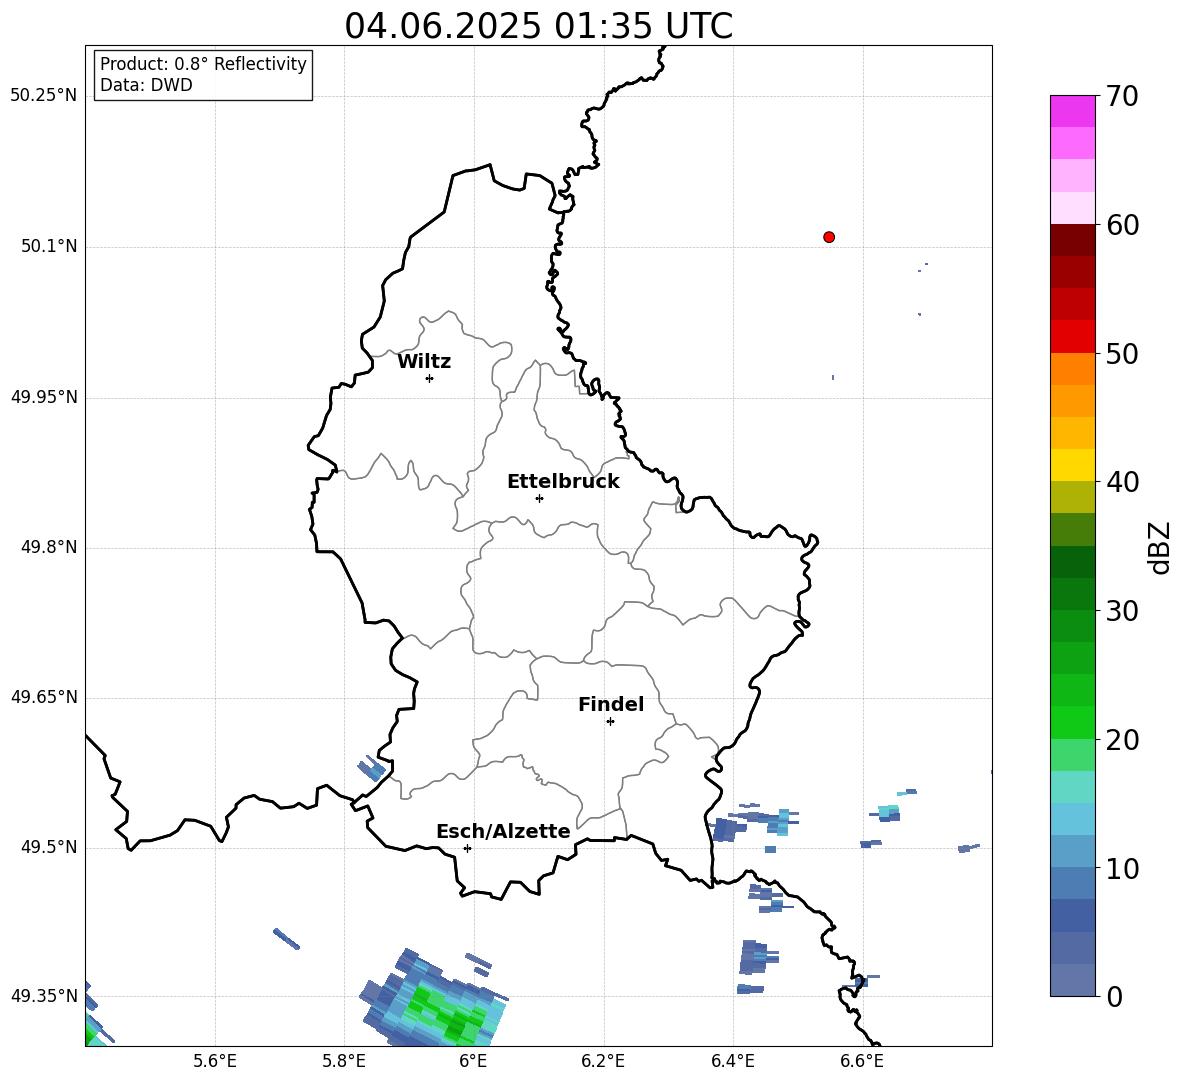1184x1081 pixels.
Task: Click the 50 tick label on colorbar
Action: click(x=1122, y=353)
